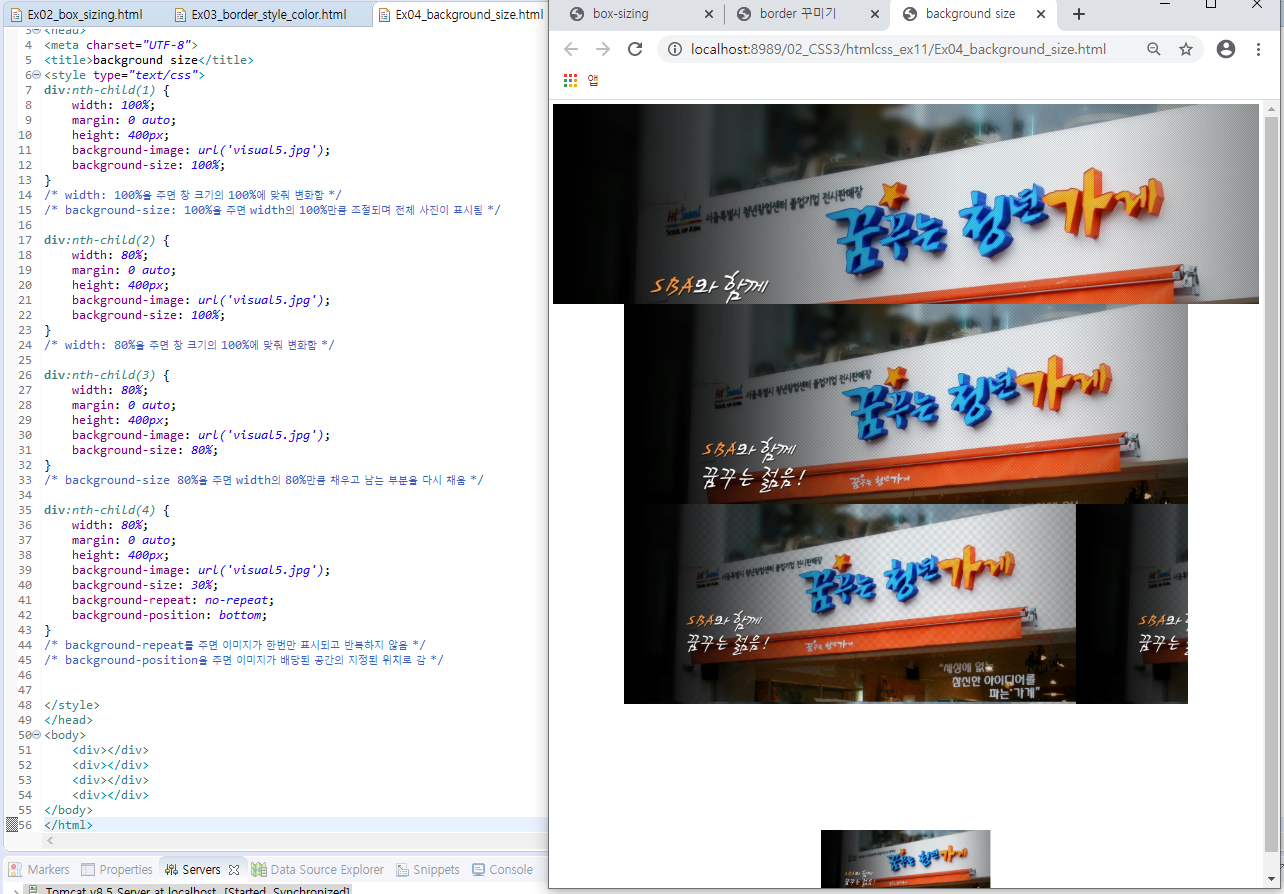1284x894 pixels.
Task: Open the Snippets view tab
Action: (428, 869)
